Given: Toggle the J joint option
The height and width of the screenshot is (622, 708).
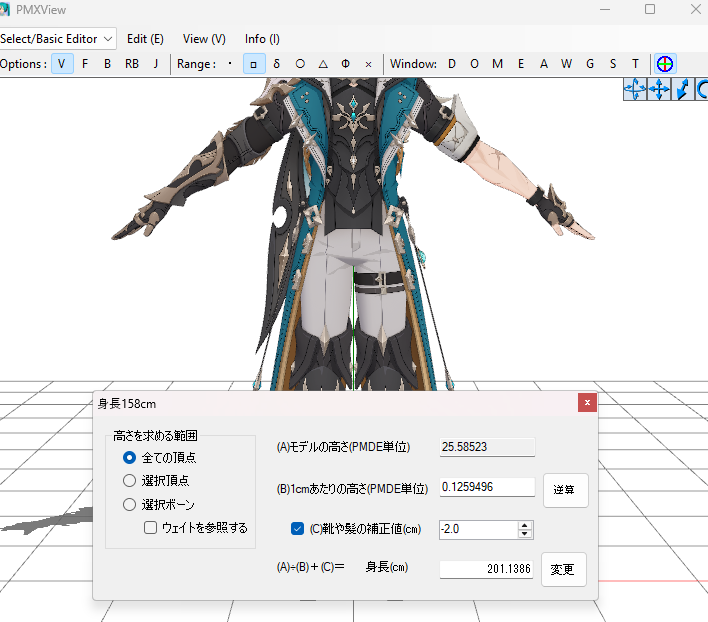Looking at the screenshot, I should 156,64.
